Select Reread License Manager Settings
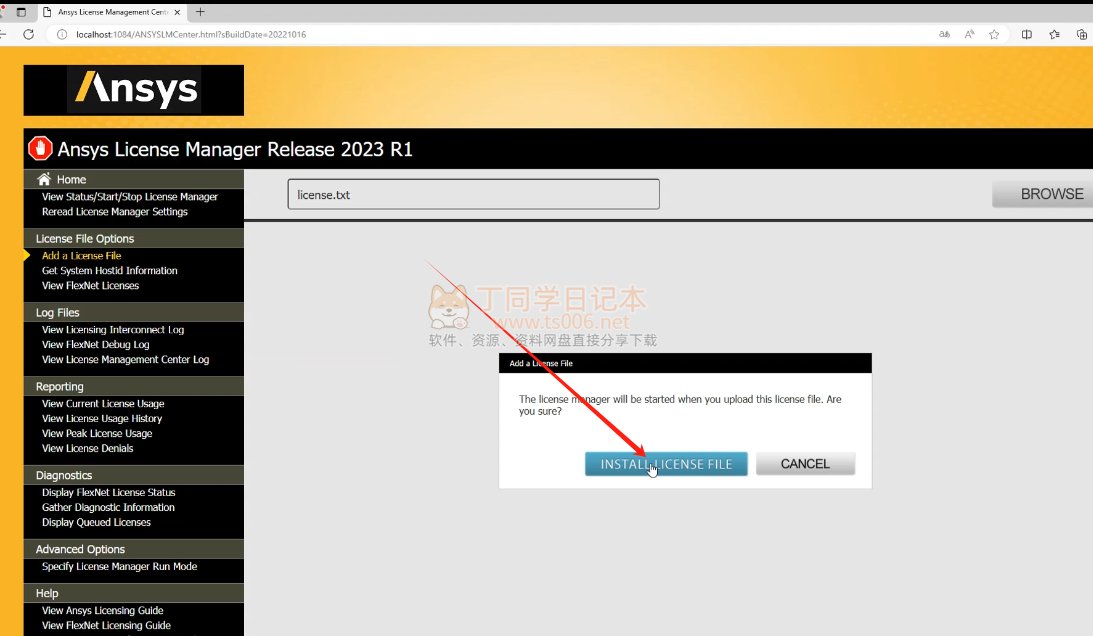 point(114,211)
